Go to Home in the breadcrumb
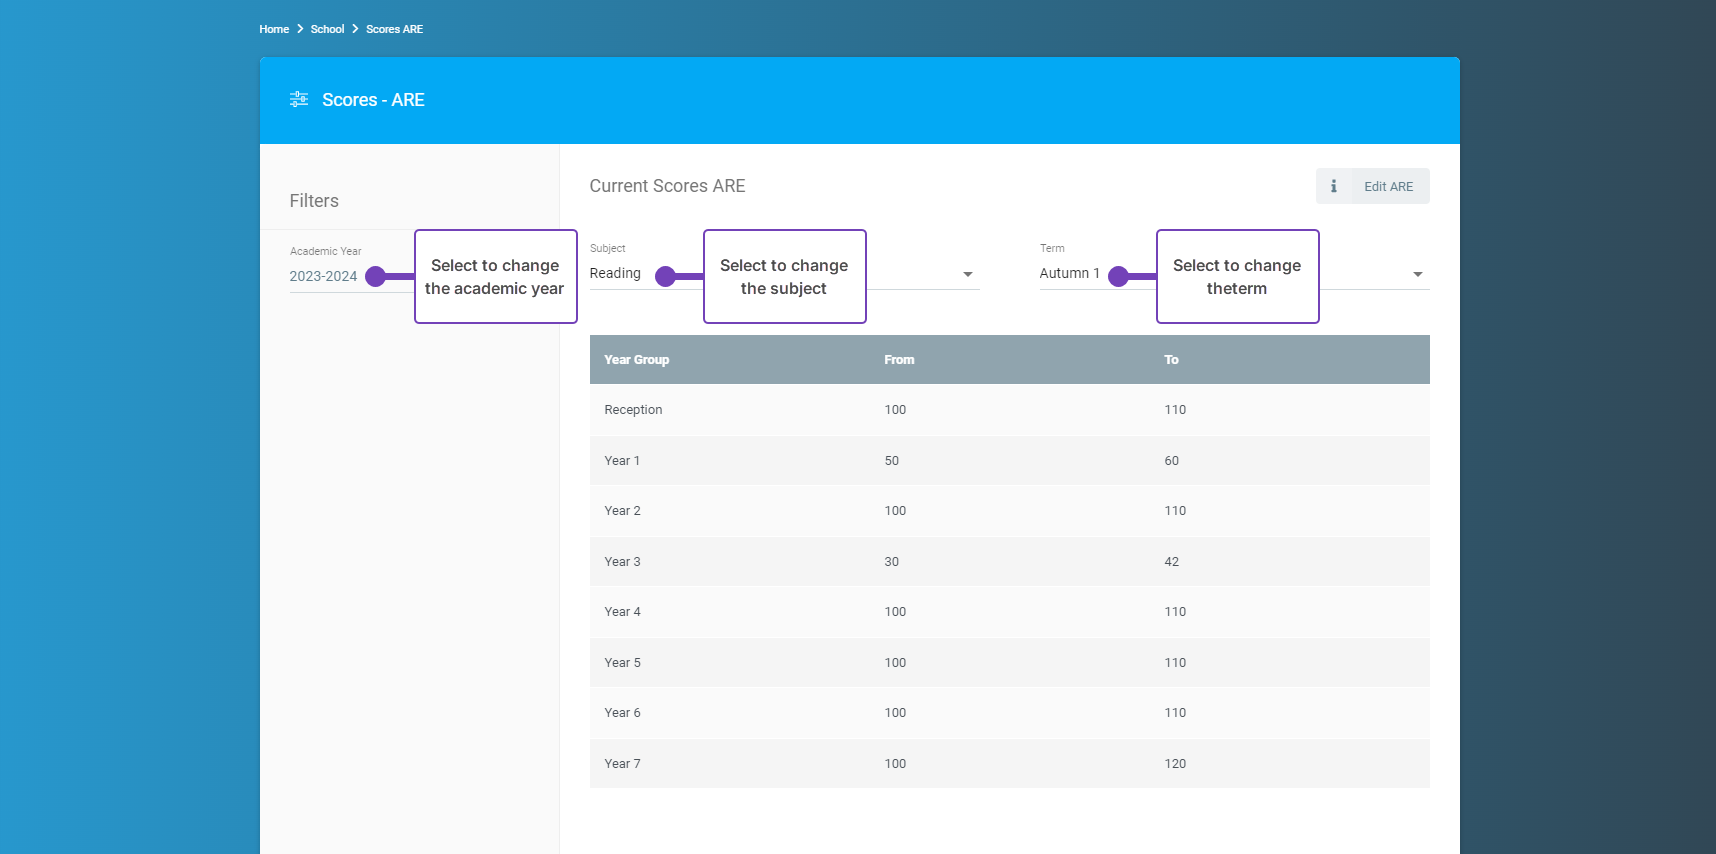1716x854 pixels. click(274, 29)
